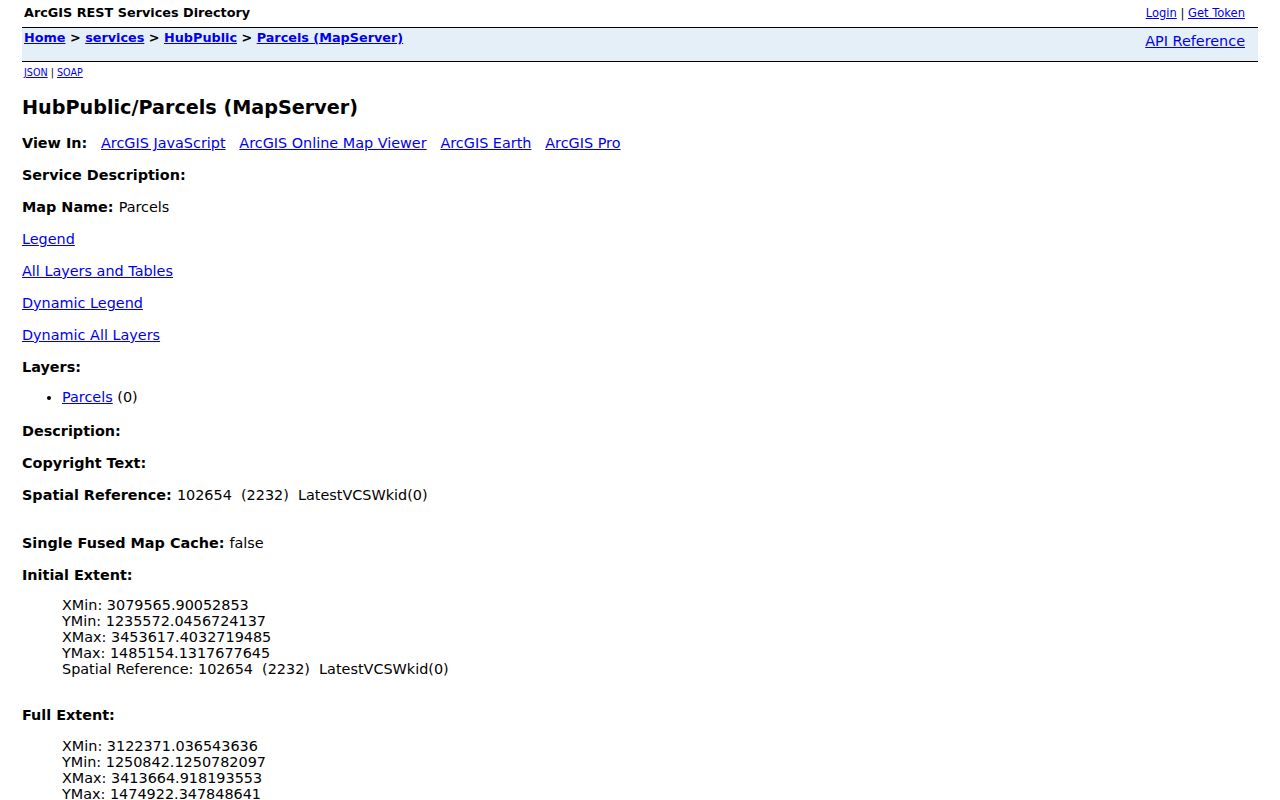Click the ArcGIS REST Services Directory title
1280x800 pixels.
coord(137,13)
